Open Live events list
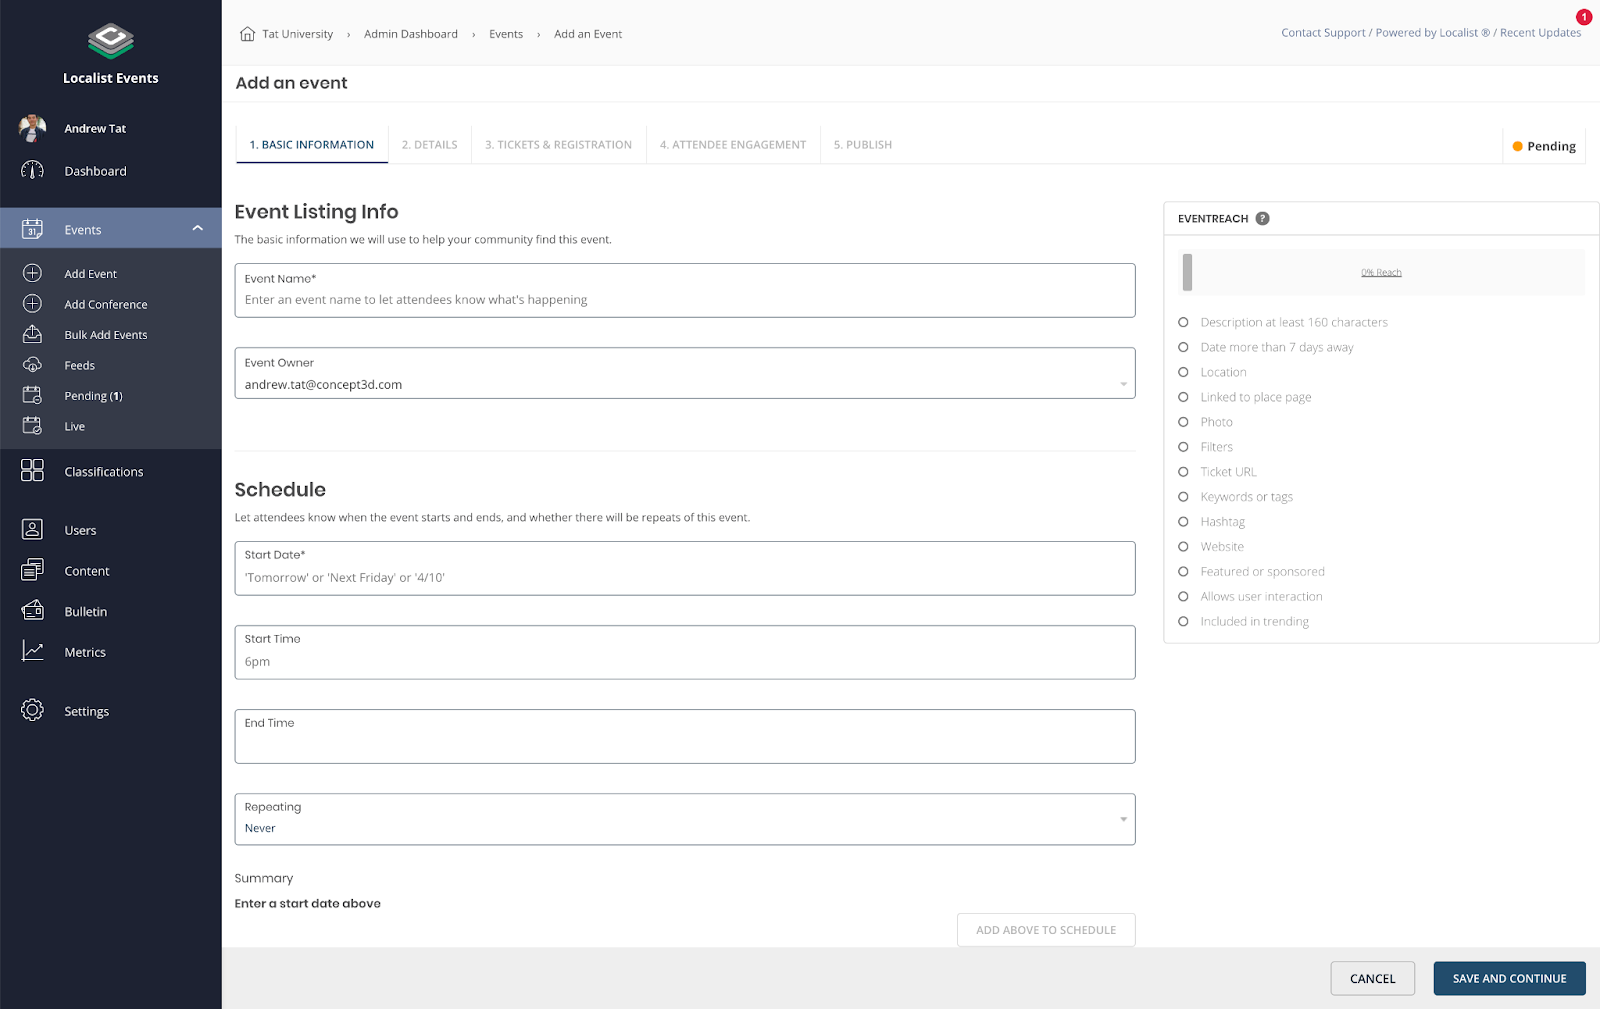Viewport: 1600px width, 1009px height. coord(75,426)
